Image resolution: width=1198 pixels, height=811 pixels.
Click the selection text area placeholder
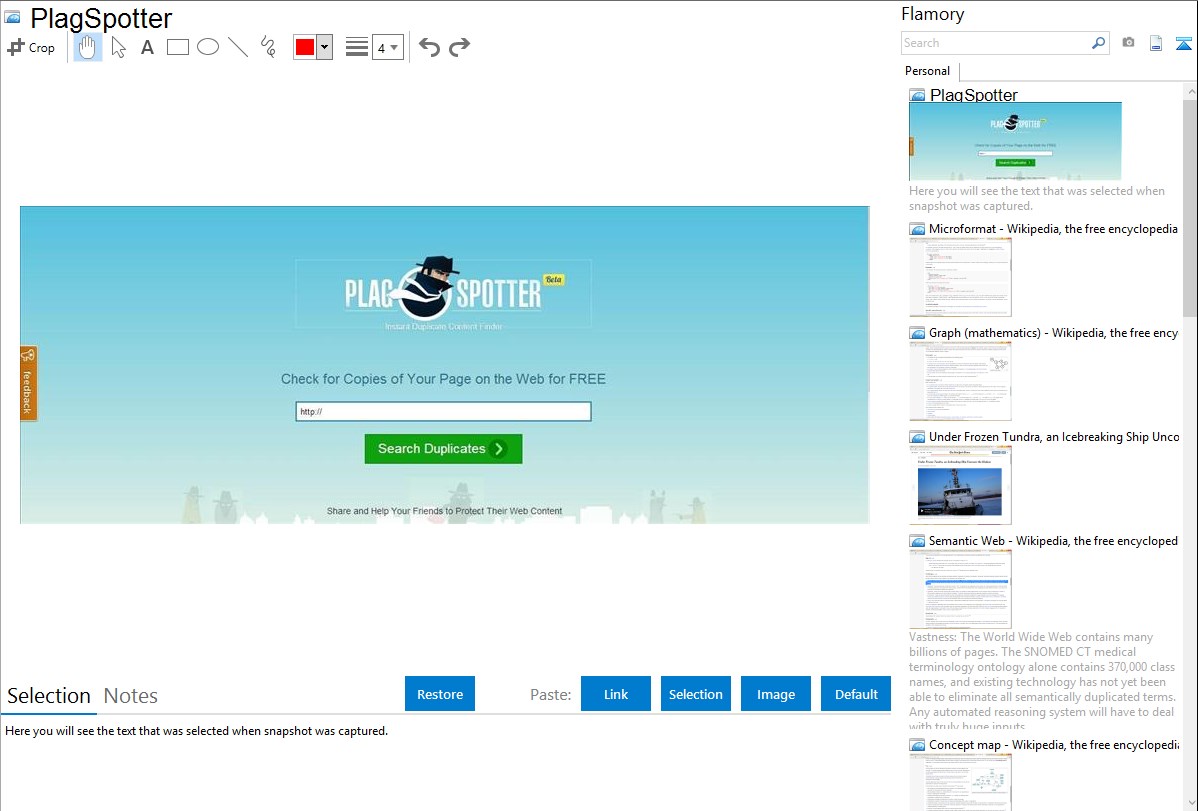tap(196, 731)
